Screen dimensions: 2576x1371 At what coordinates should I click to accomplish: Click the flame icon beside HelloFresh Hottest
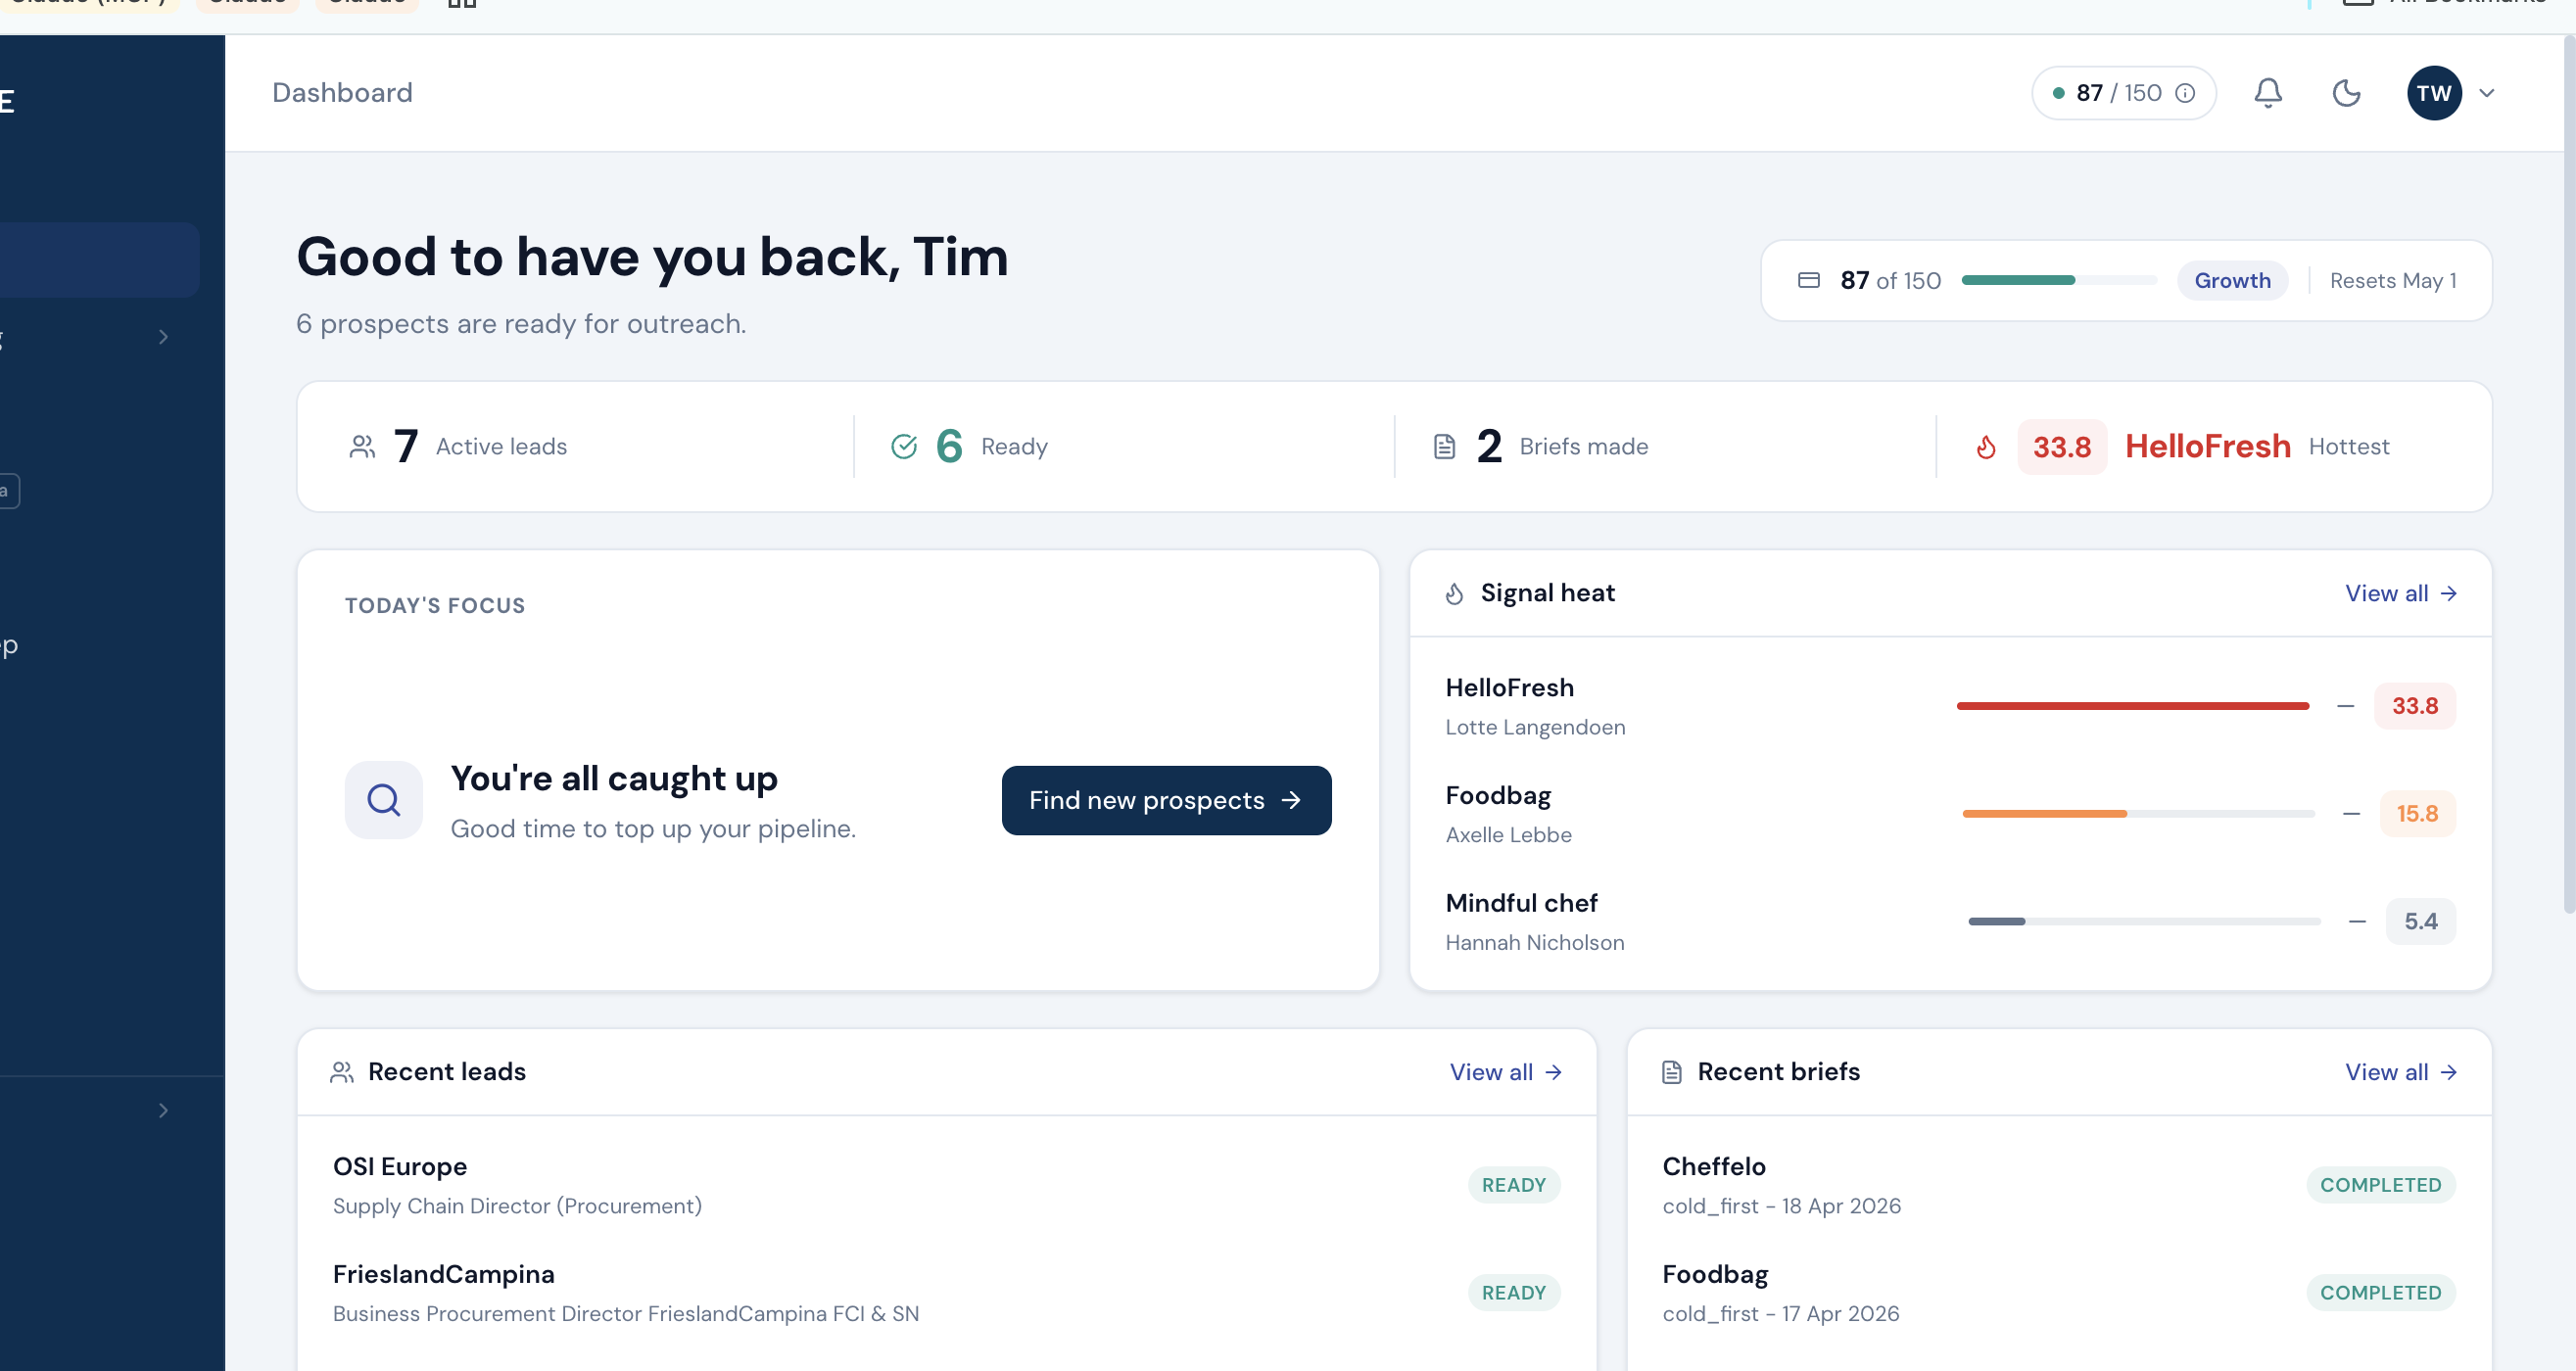(1986, 447)
